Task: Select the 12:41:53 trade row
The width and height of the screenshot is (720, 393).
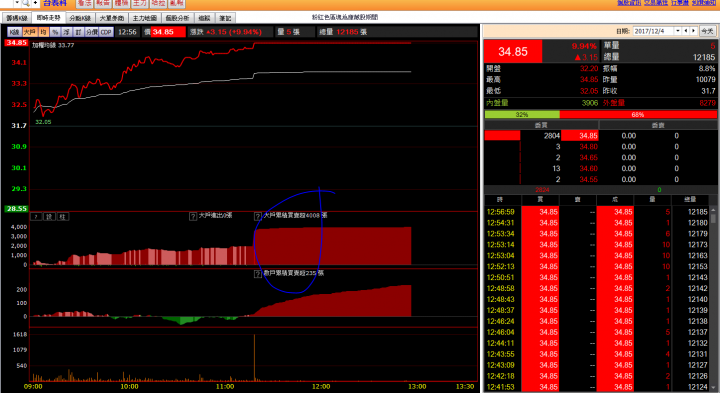Action: click(597, 387)
